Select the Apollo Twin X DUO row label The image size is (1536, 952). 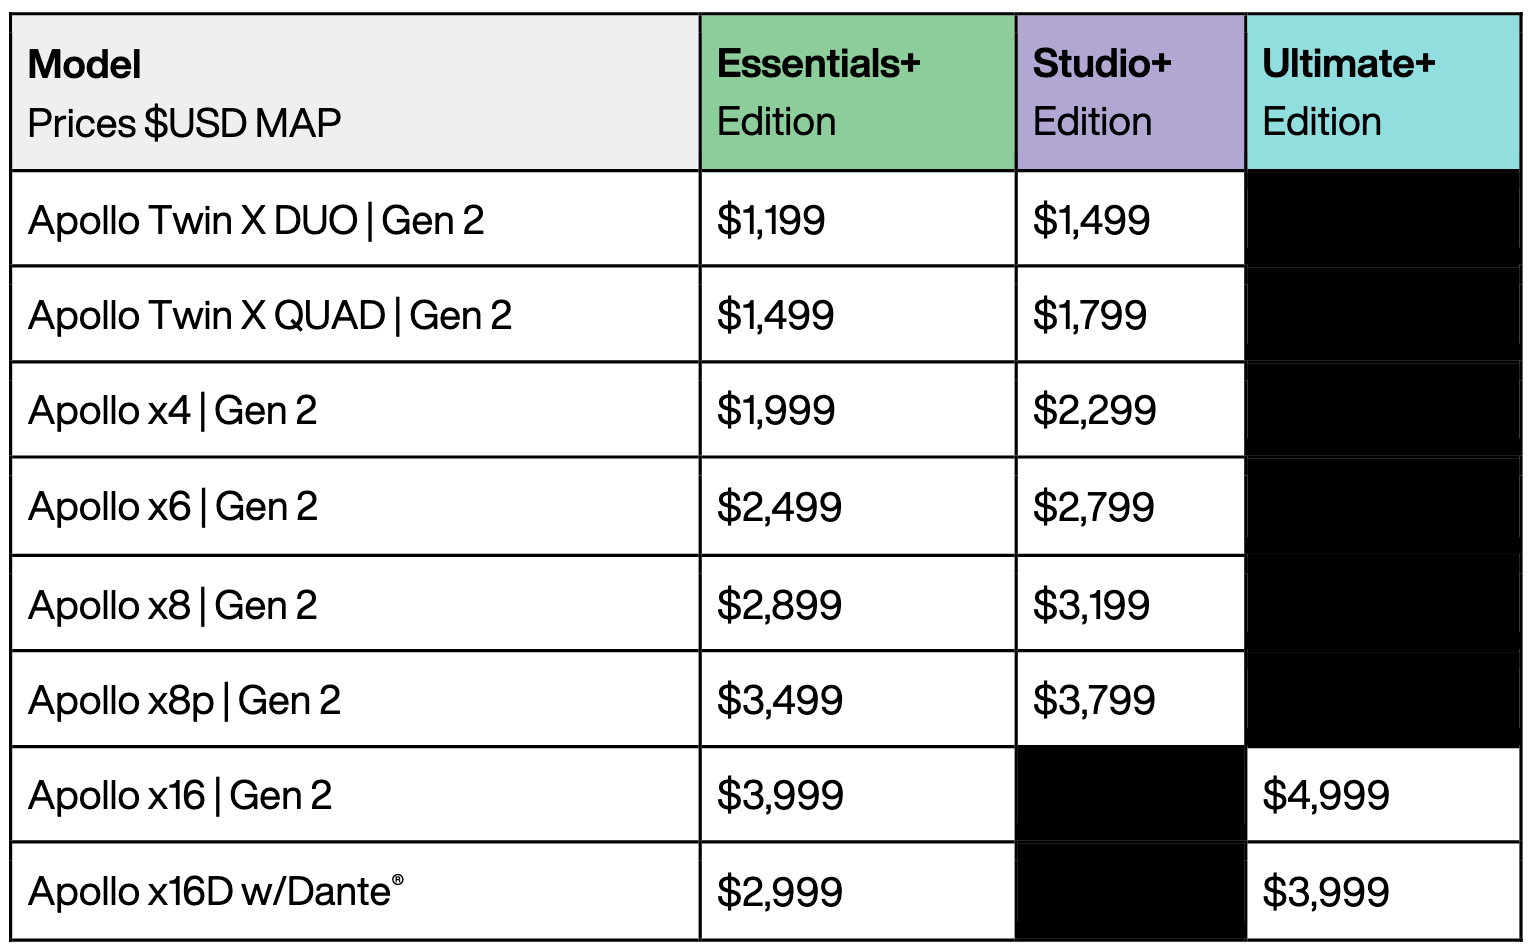point(256,220)
